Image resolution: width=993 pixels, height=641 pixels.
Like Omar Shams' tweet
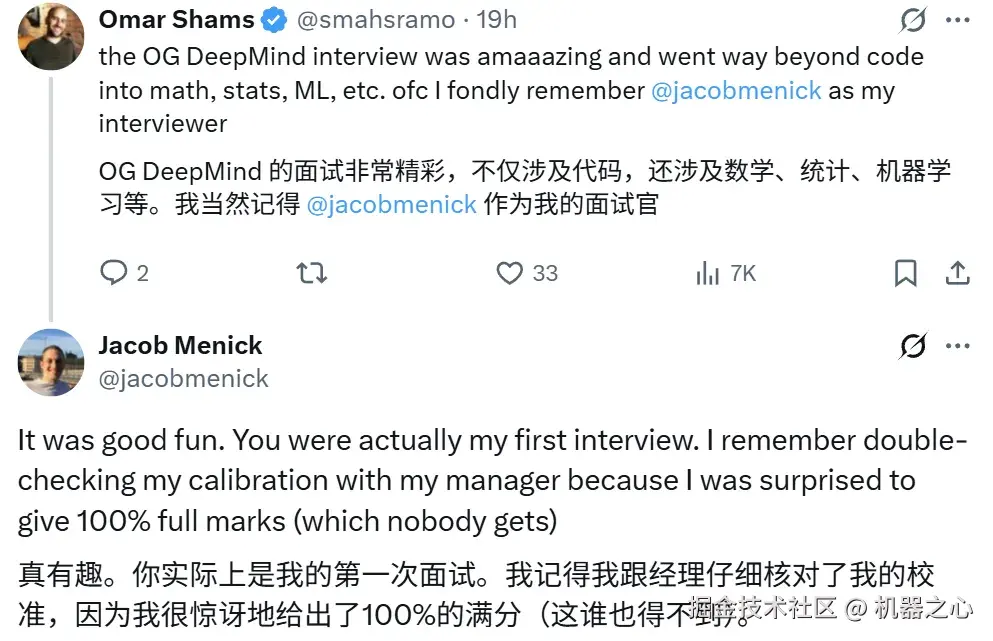(511, 273)
